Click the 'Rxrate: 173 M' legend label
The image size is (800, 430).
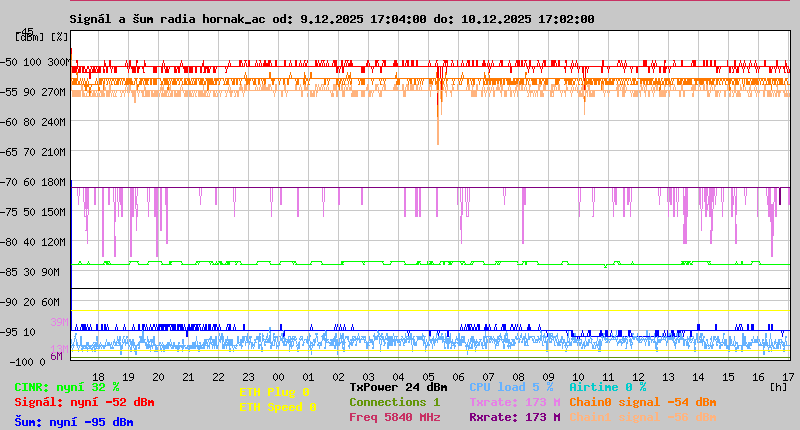pos(515,417)
